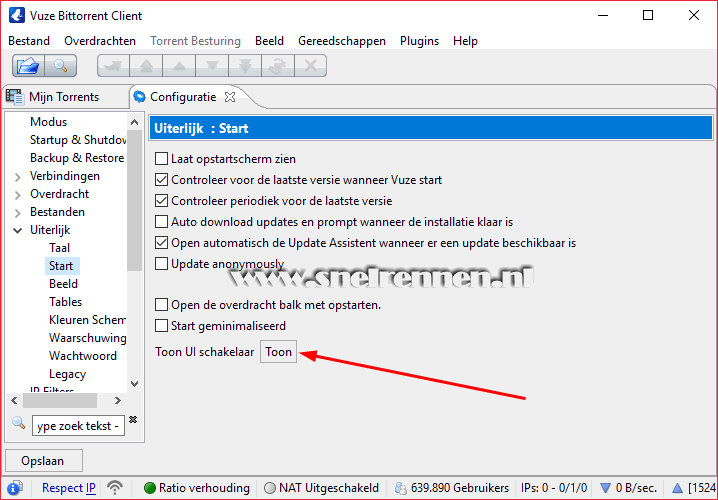Click the download speed arrow icon
Image resolution: width=718 pixels, height=500 pixels.
tap(605, 488)
